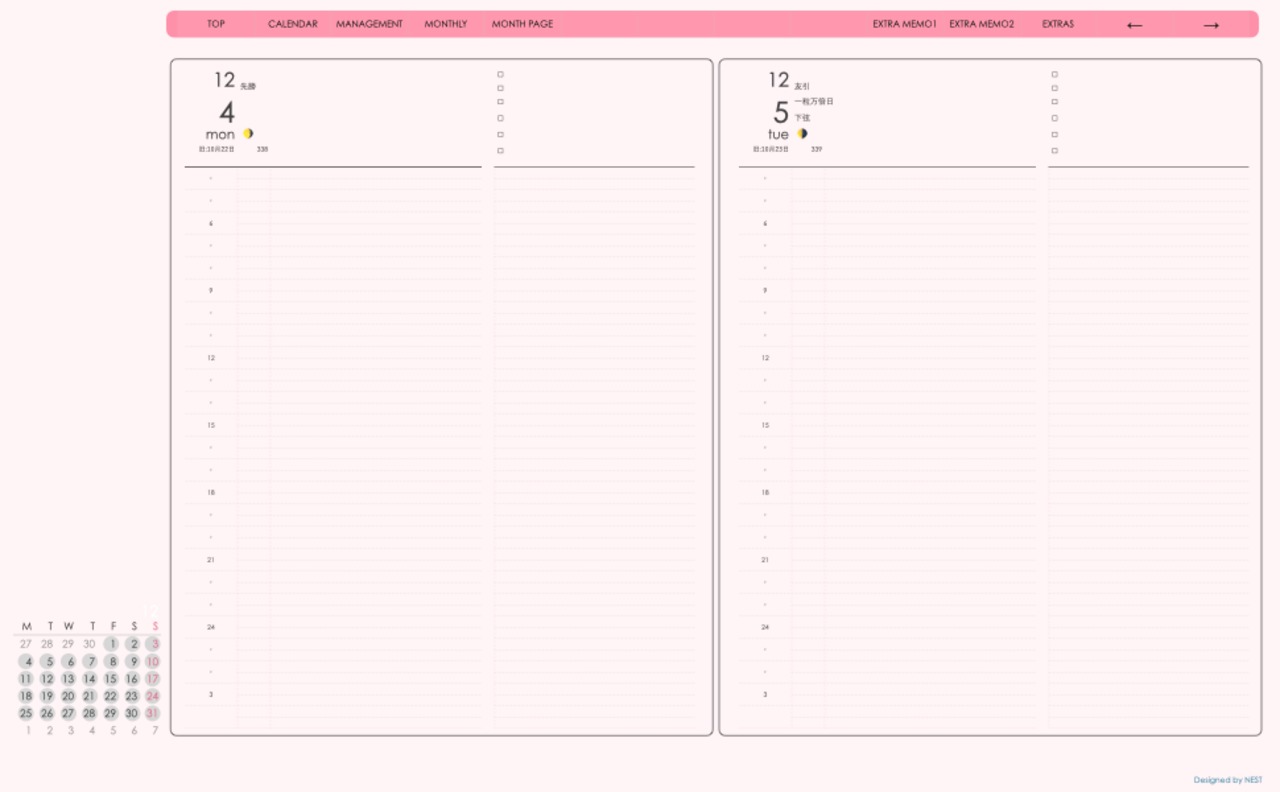
Task: Go to the next page with right arrow
Action: 1211,25
